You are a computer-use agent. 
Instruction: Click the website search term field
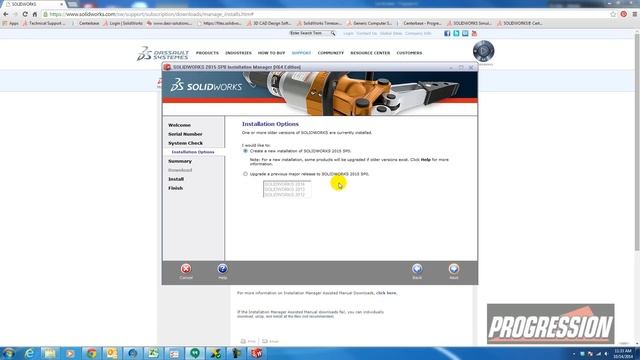pyautogui.click(x=309, y=33)
